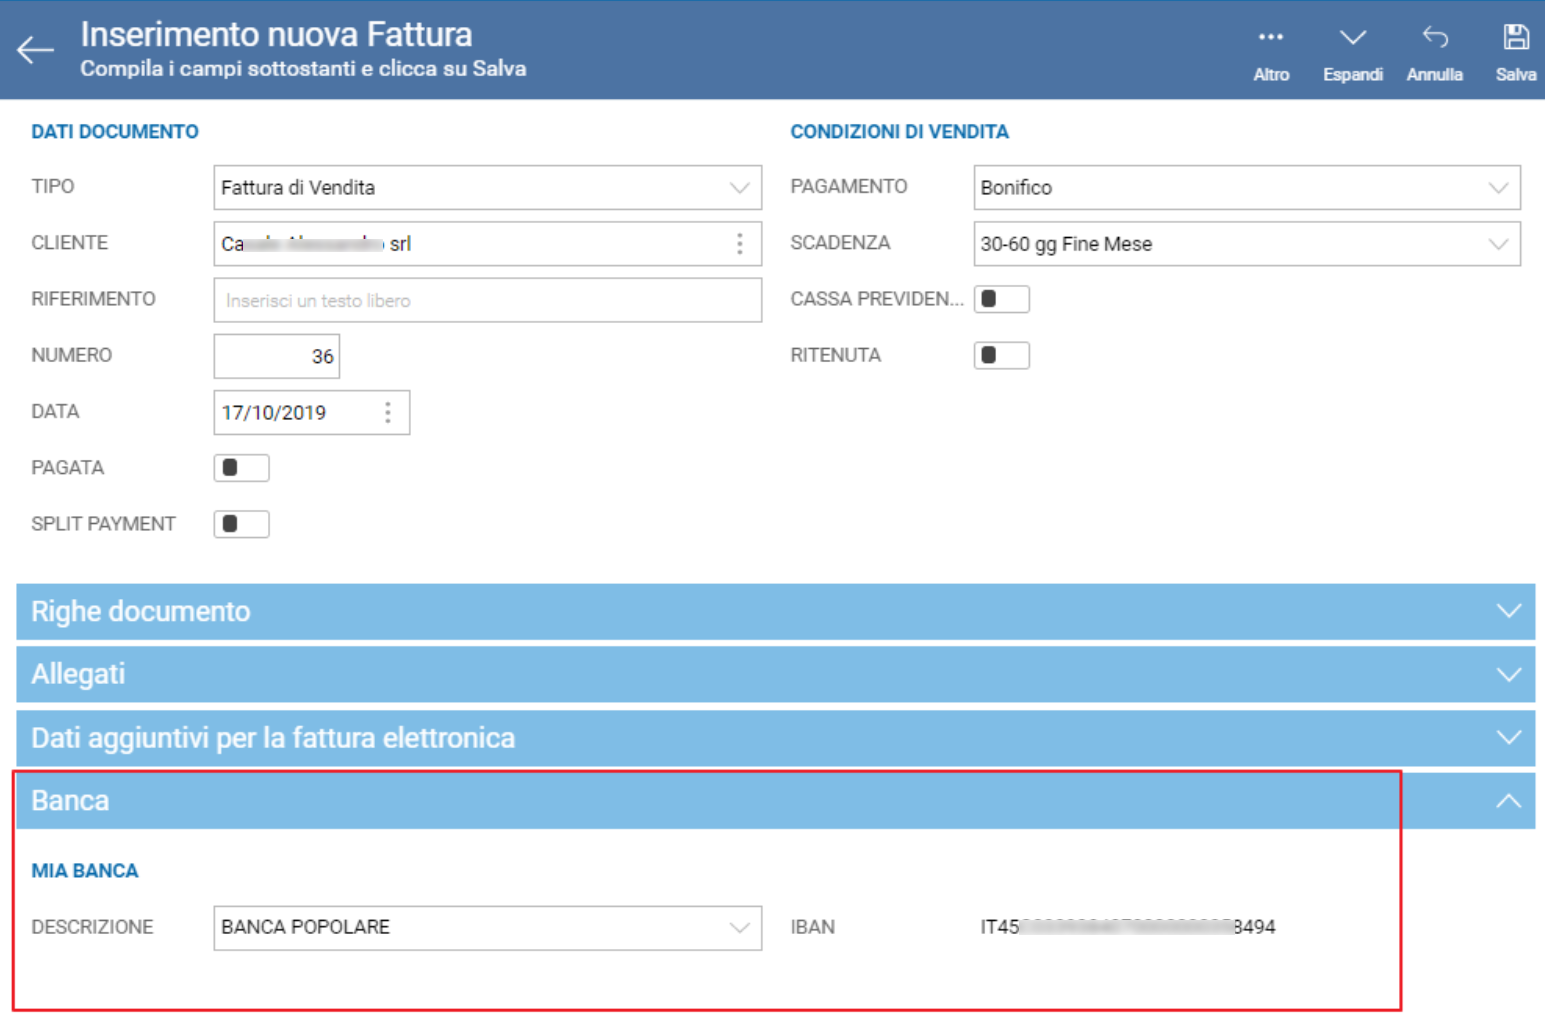
Task: Open the Altro three-dots menu
Action: 1271,38
